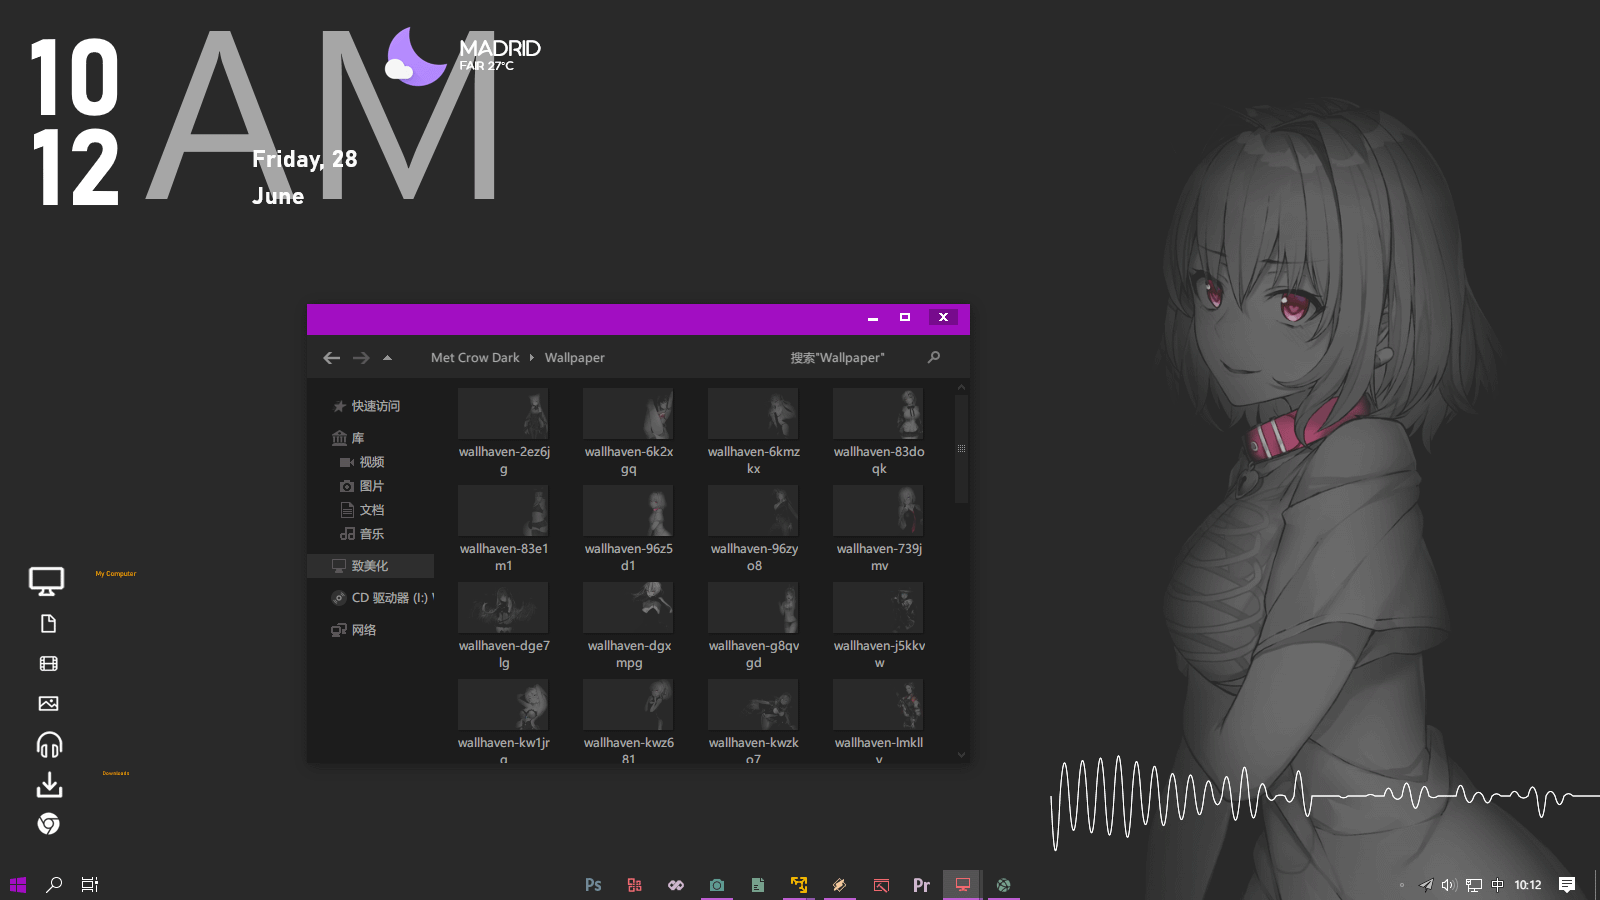Image resolution: width=1600 pixels, height=900 pixels.
Task: Click the Chinese input method indicator
Action: click(x=1497, y=885)
